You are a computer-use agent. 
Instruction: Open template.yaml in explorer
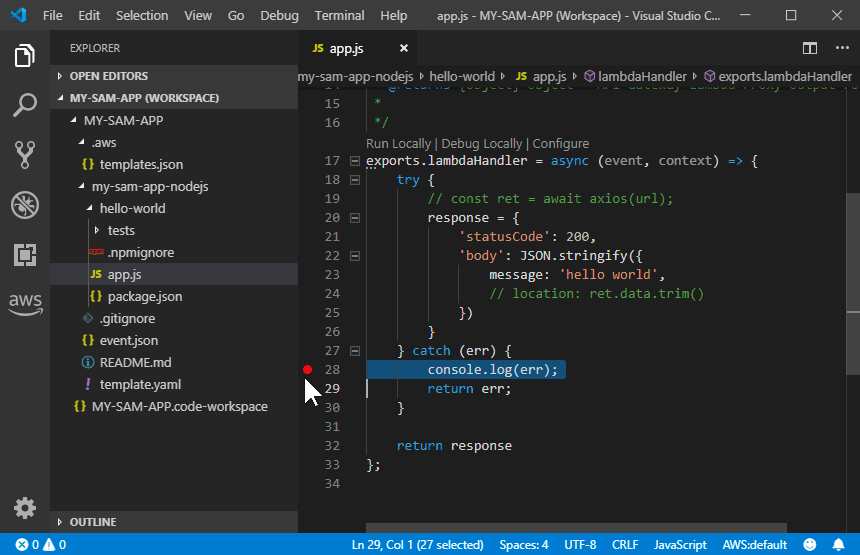[x=174, y=384]
